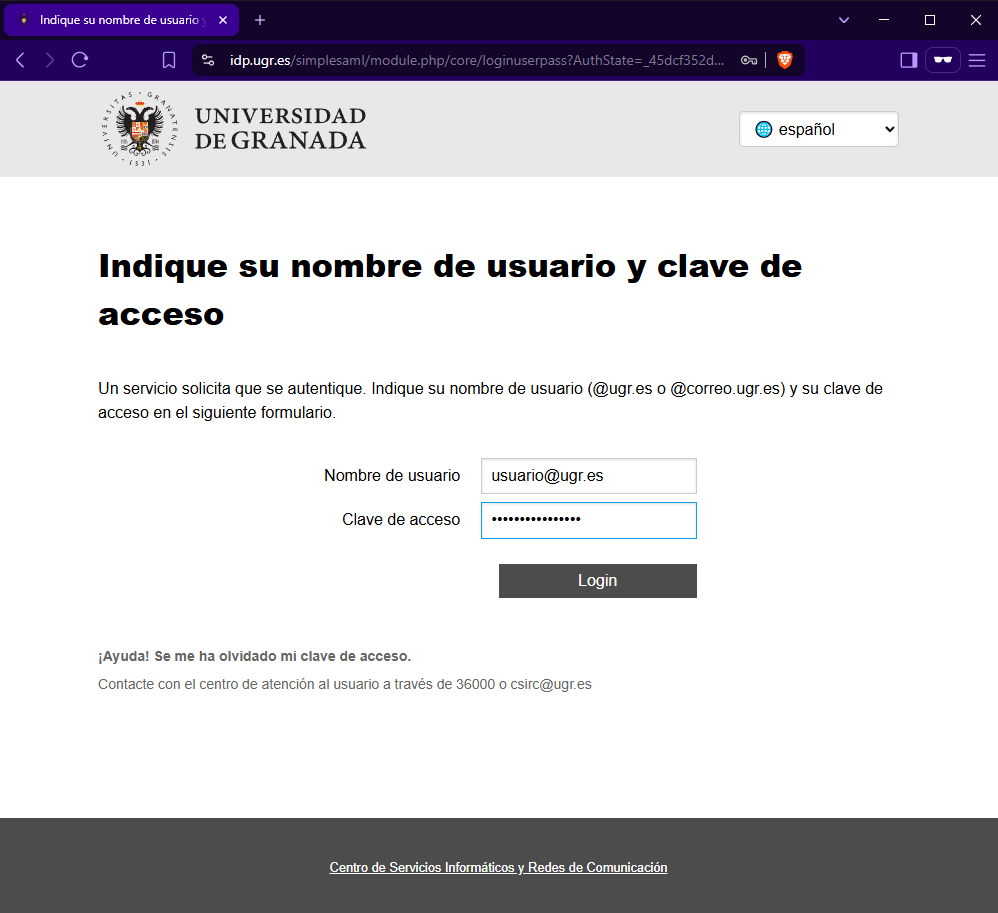Toggle the browser sidebar panel icon
Image resolution: width=998 pixels, height=913 pixels.
tap(909, 60)
